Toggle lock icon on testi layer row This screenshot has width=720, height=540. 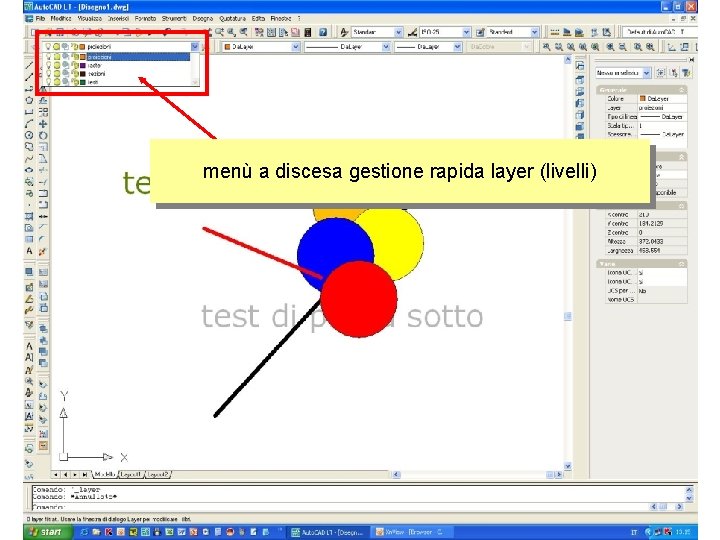click(x=75, y=82)
